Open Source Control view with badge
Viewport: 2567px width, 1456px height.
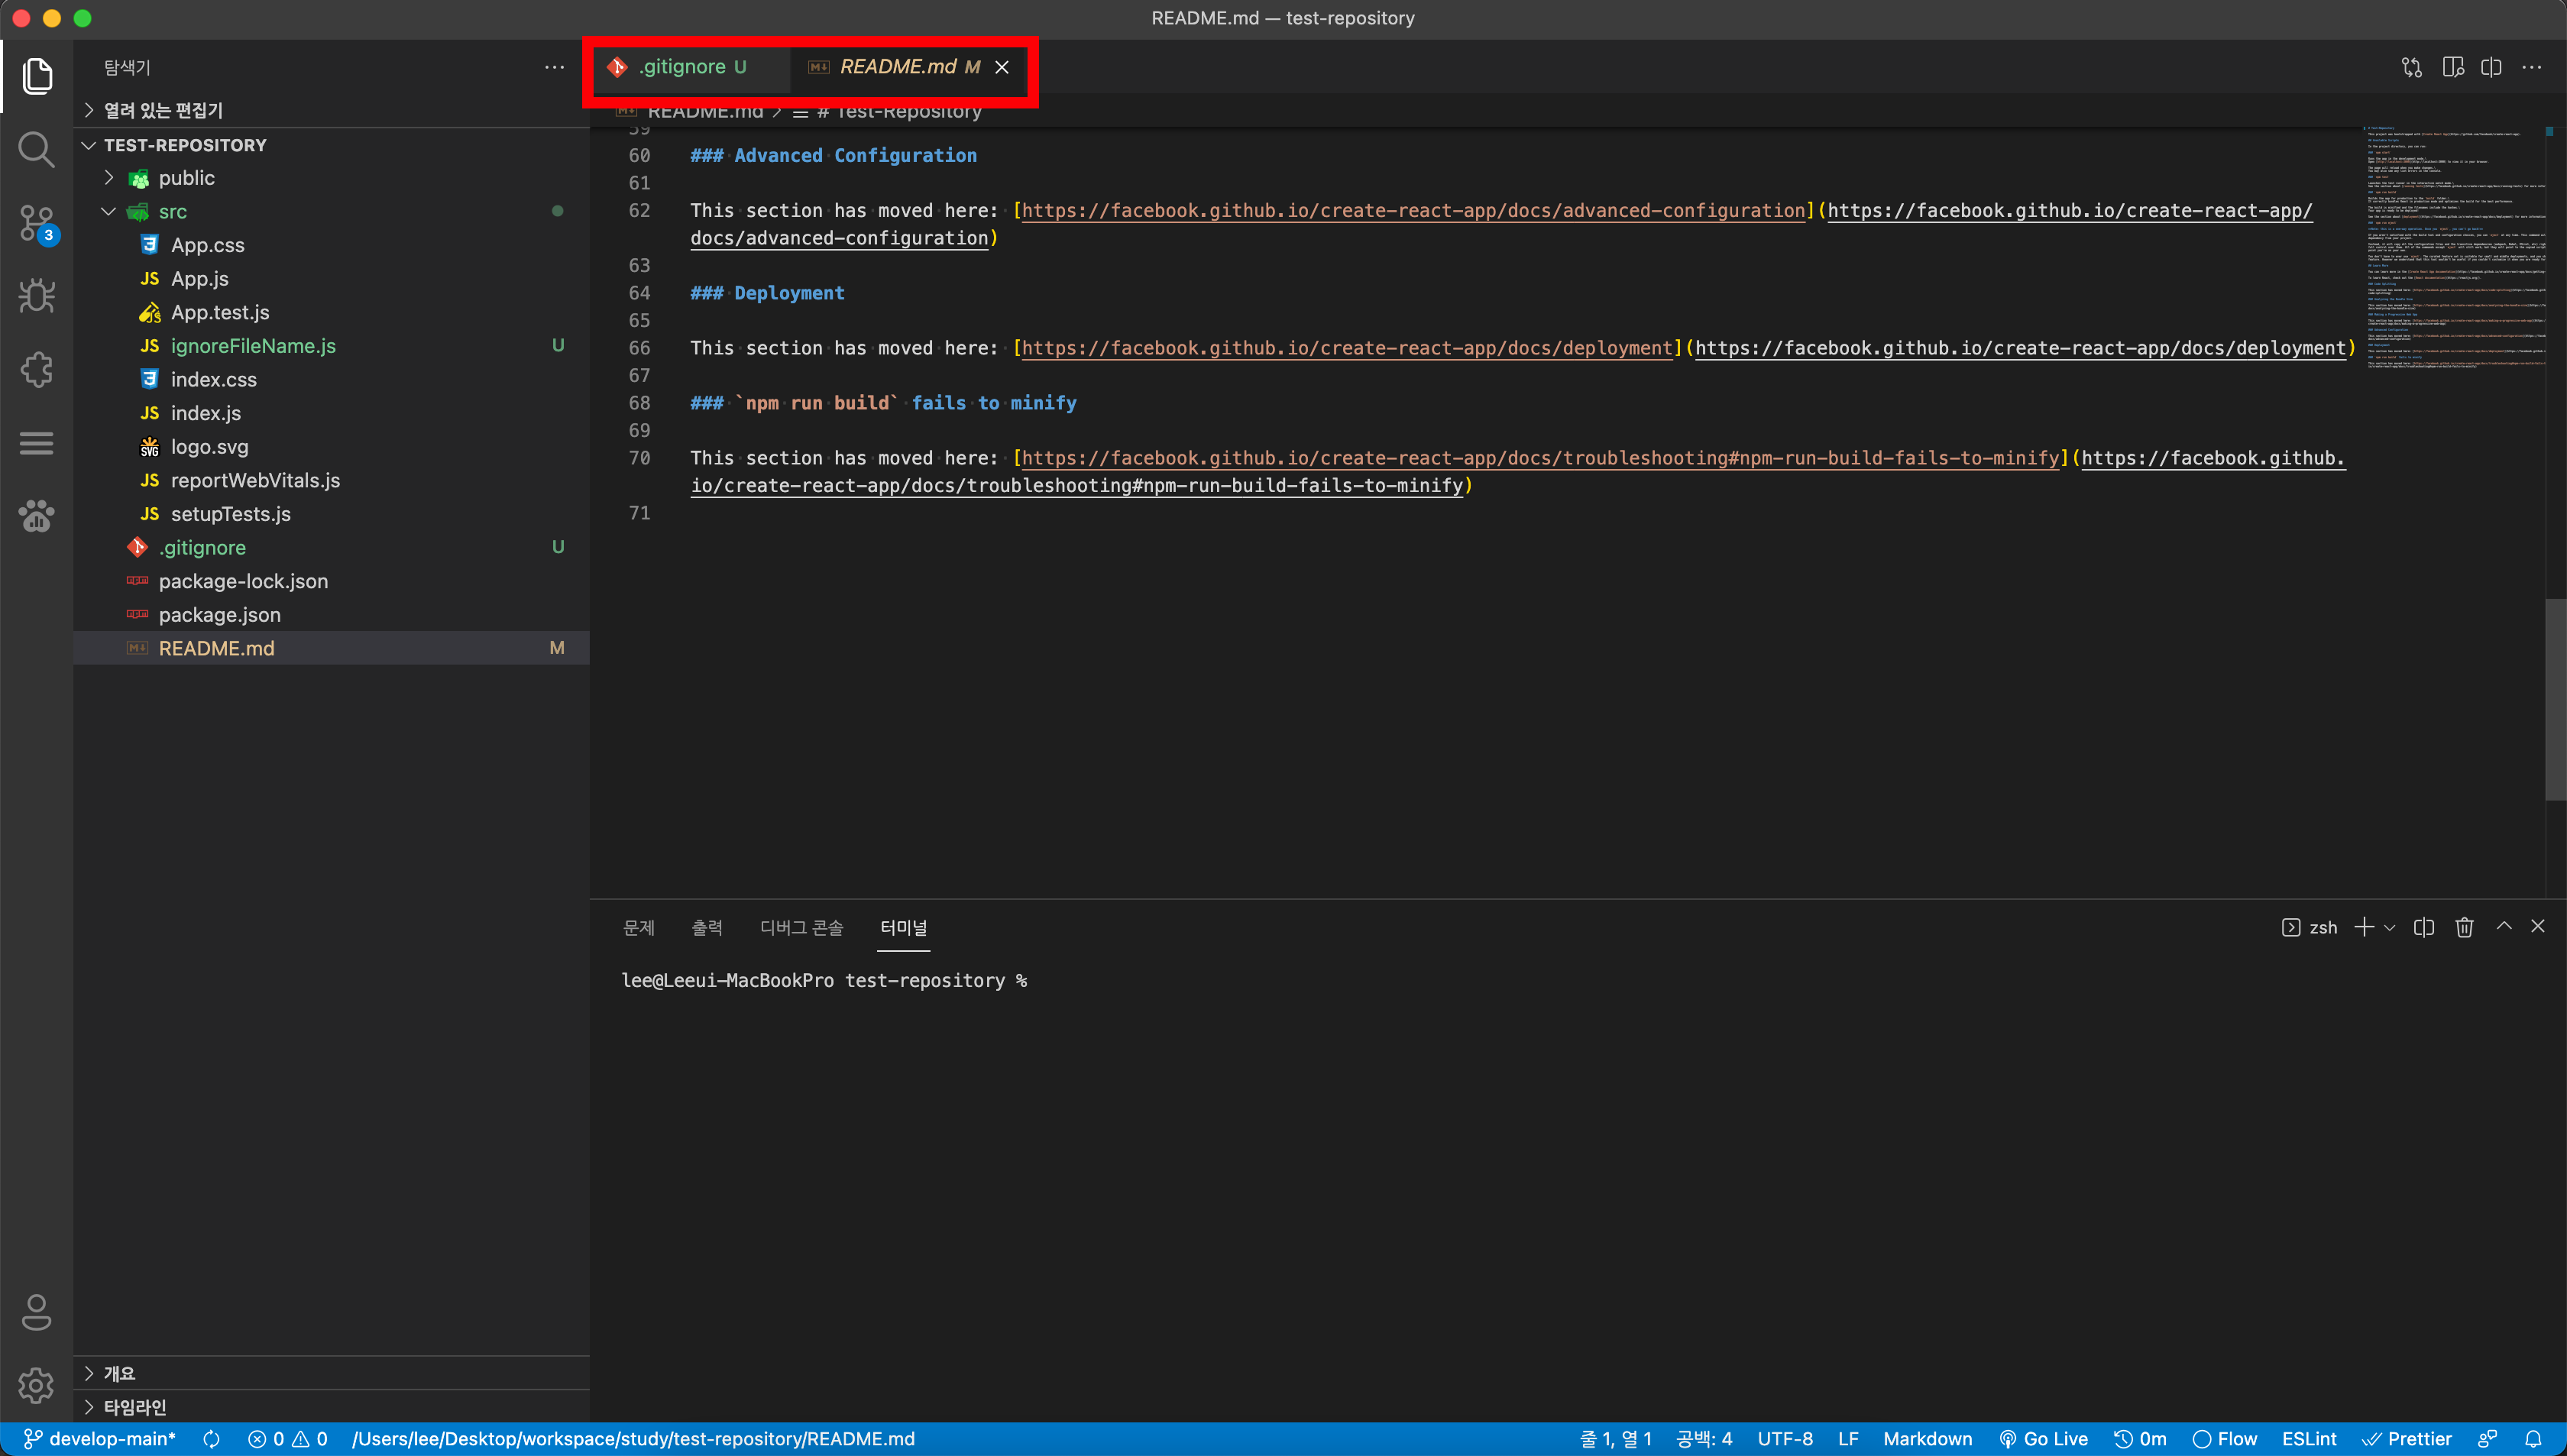[36, 222]
